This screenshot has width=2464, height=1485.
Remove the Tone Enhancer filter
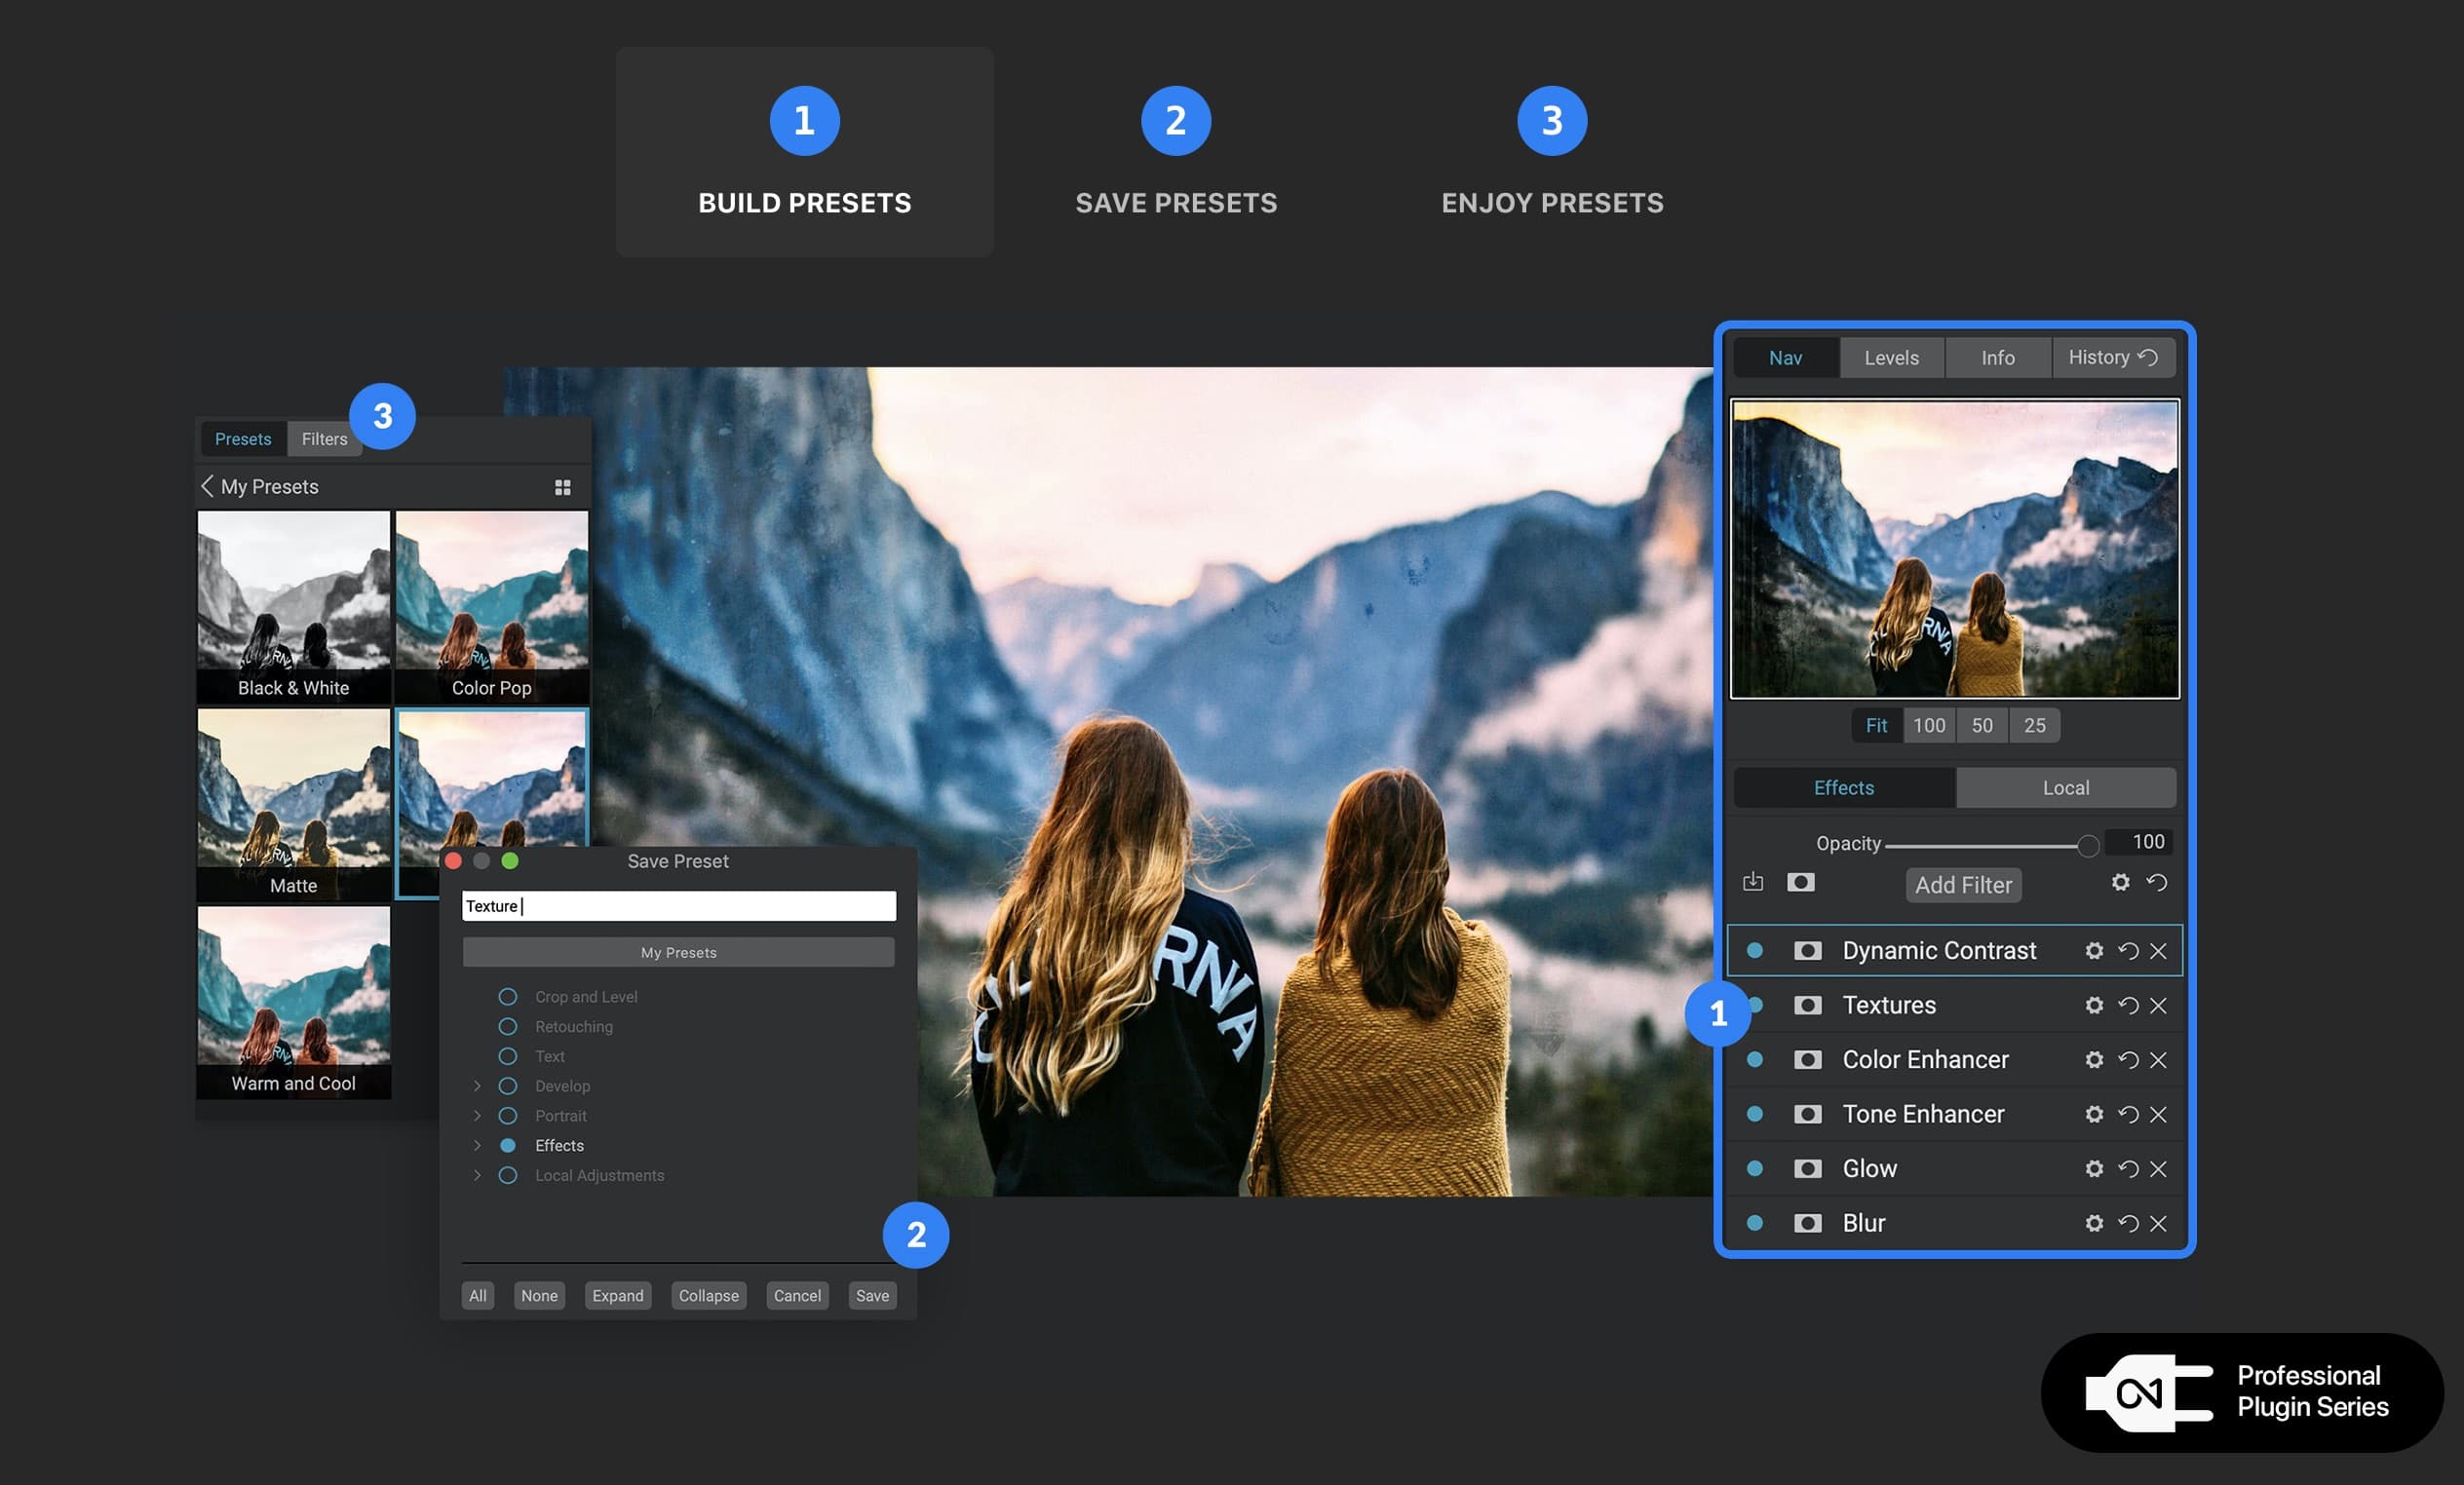click(x=2158, y=1114)
